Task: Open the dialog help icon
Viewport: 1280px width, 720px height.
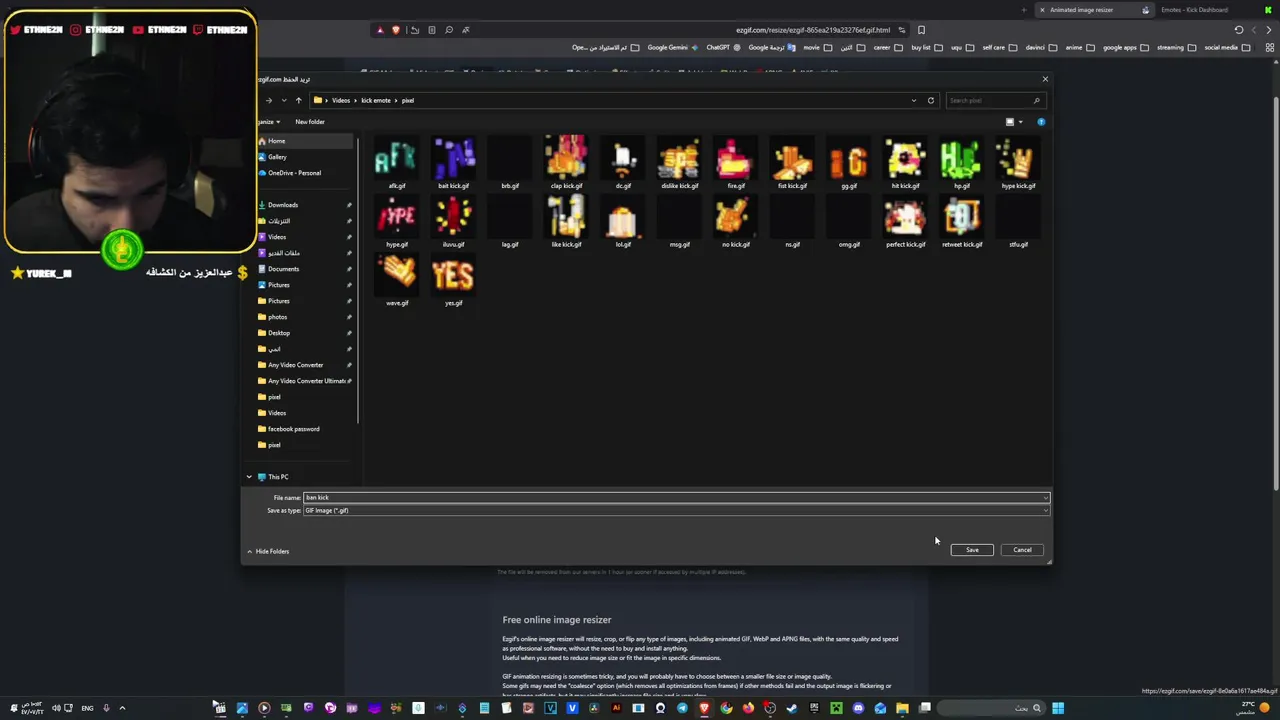Action: pyautogui.click(x=1041, y=122)
